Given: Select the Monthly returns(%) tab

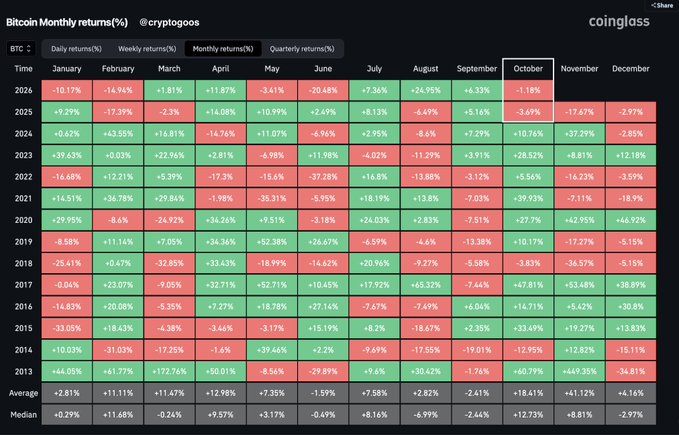Looking at the screenshot, I should tap(223, 48).
